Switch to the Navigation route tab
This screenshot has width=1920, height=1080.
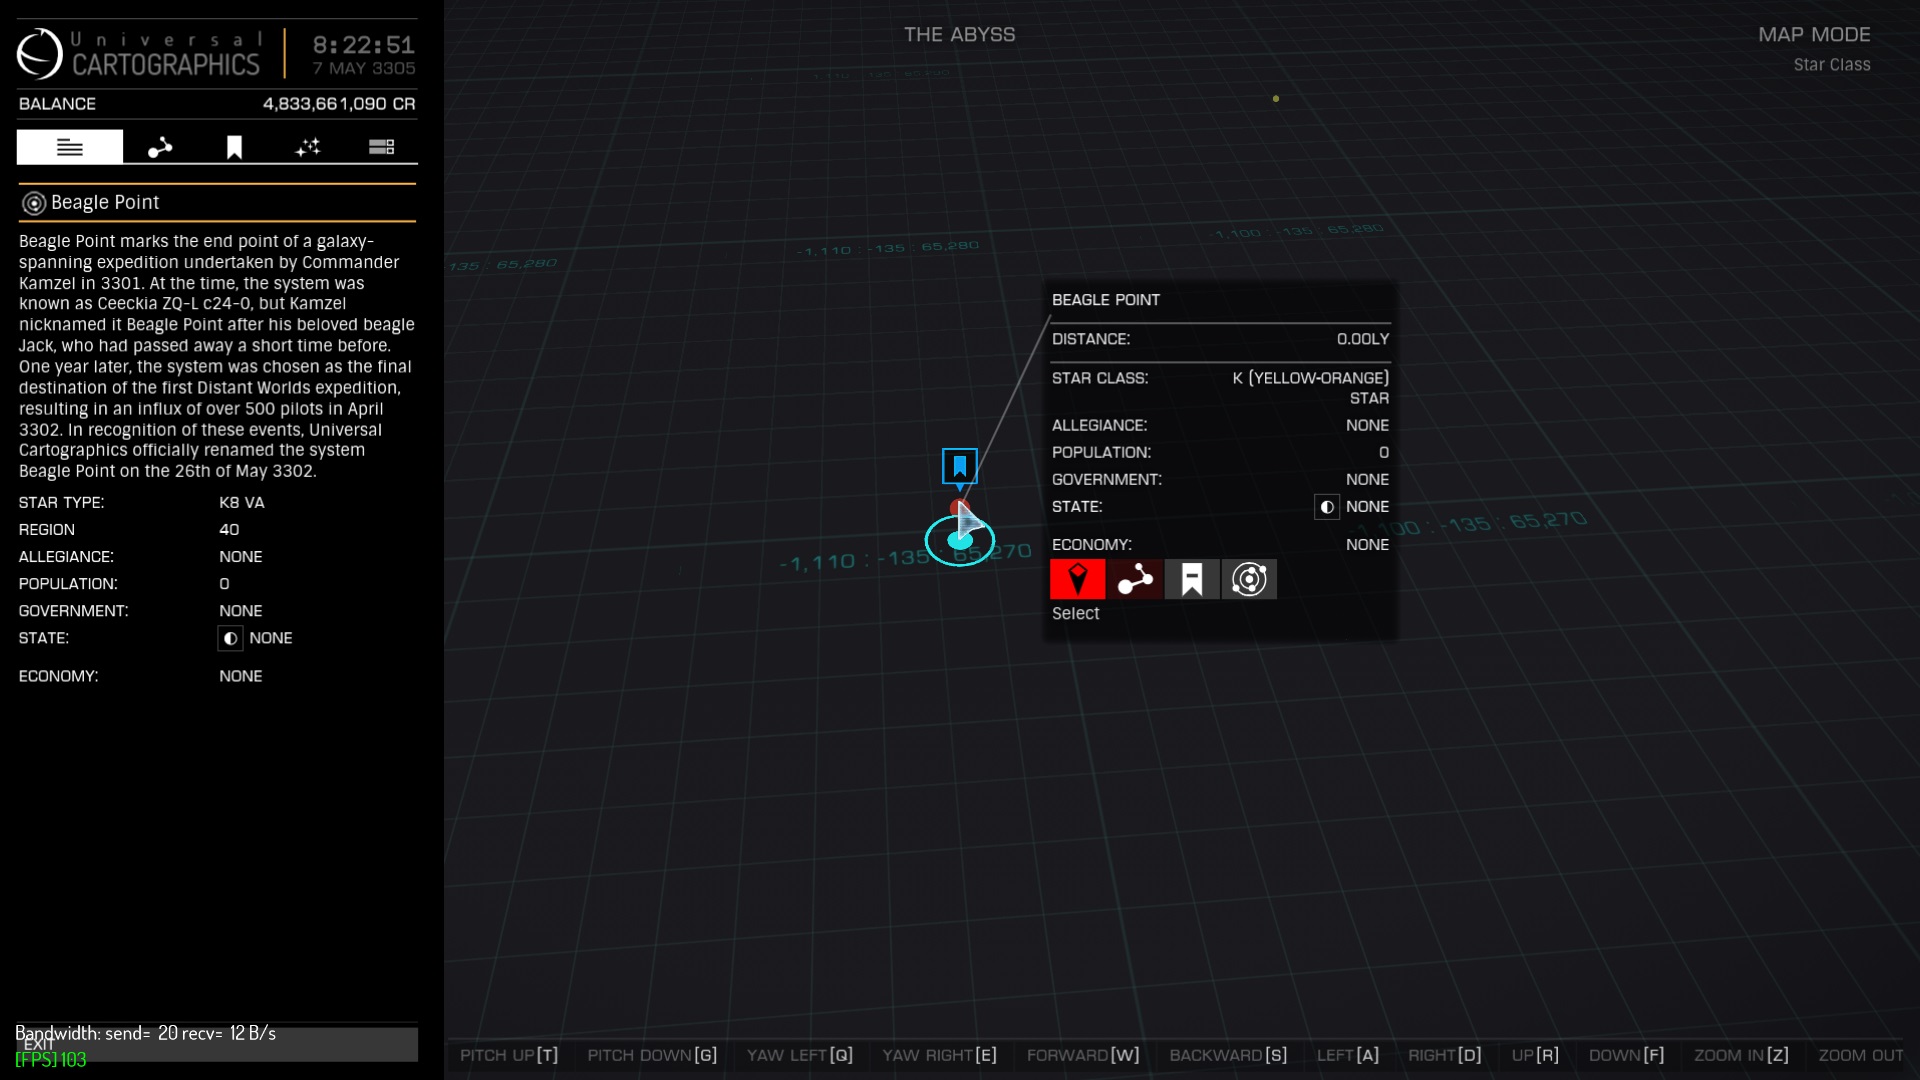pyautogui.click(x=160, y=147)
